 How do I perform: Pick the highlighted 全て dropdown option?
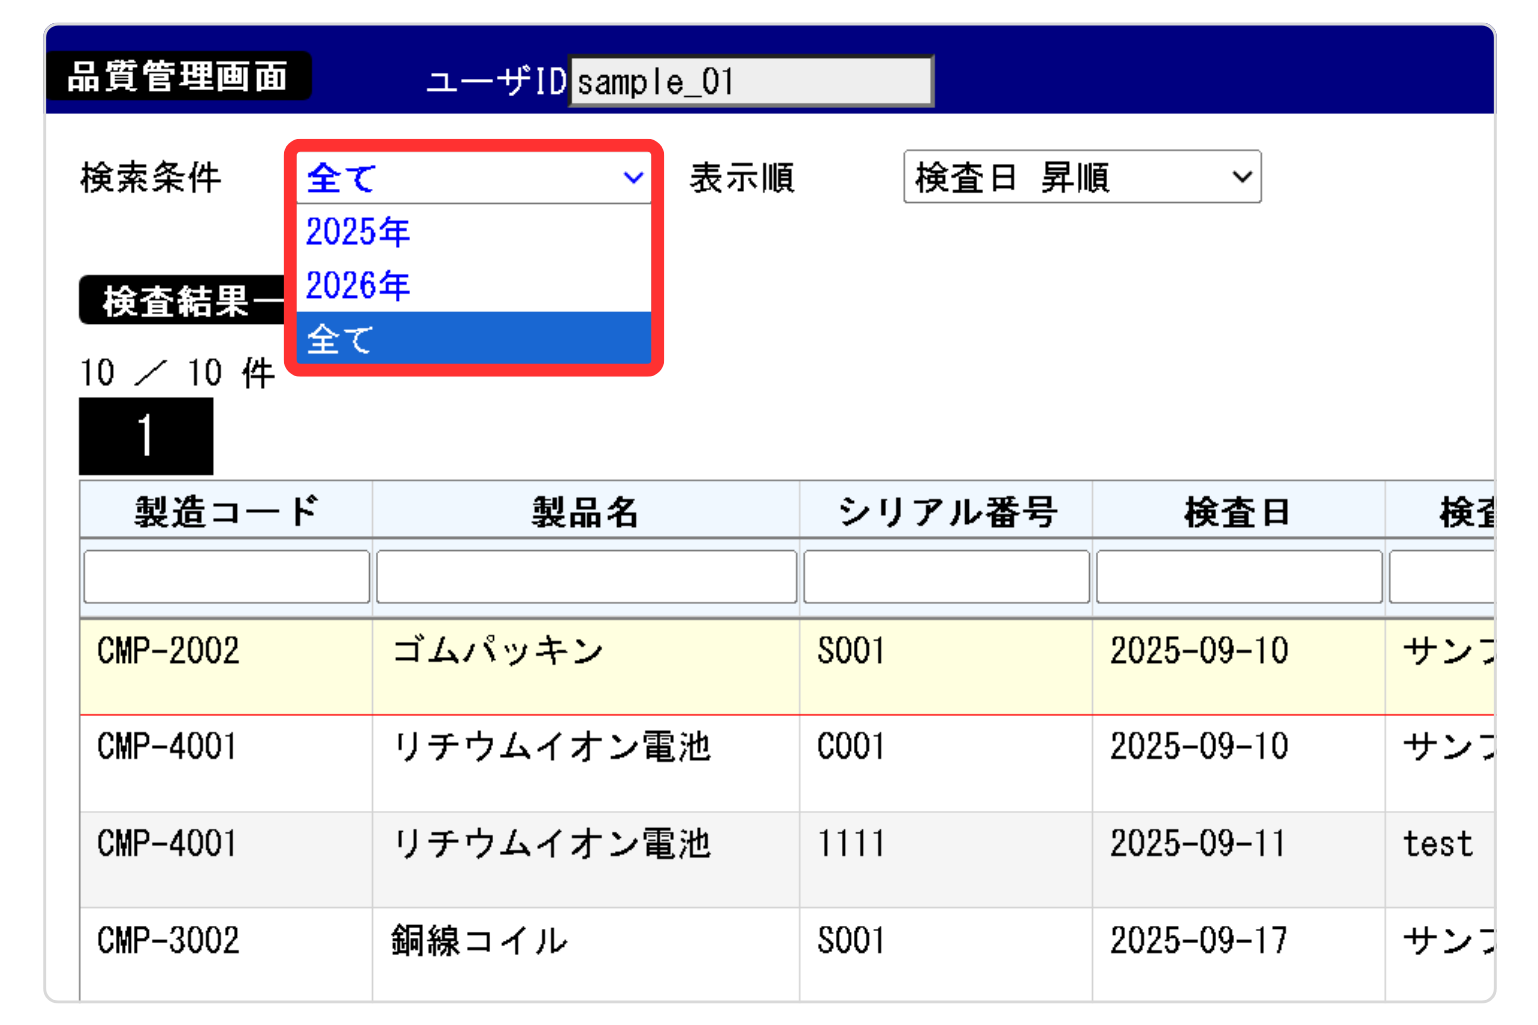tap(473, 339)
